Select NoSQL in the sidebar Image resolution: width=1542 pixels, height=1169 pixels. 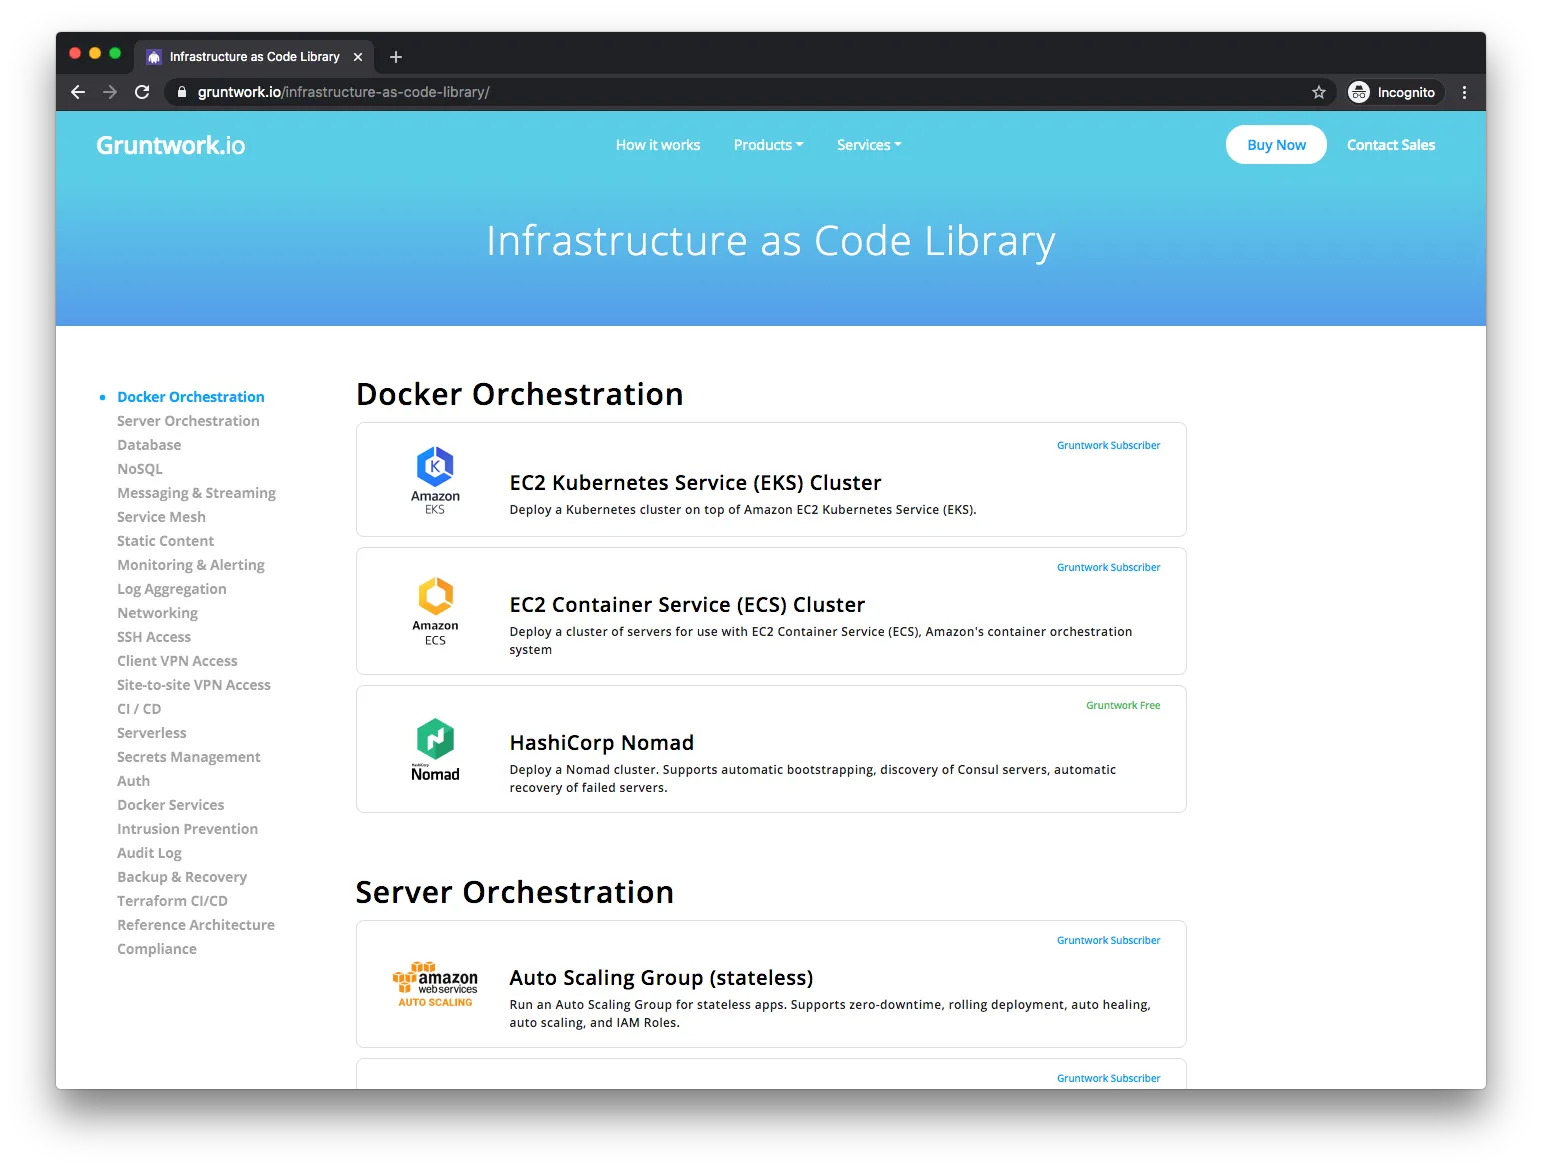pos(140,469)
